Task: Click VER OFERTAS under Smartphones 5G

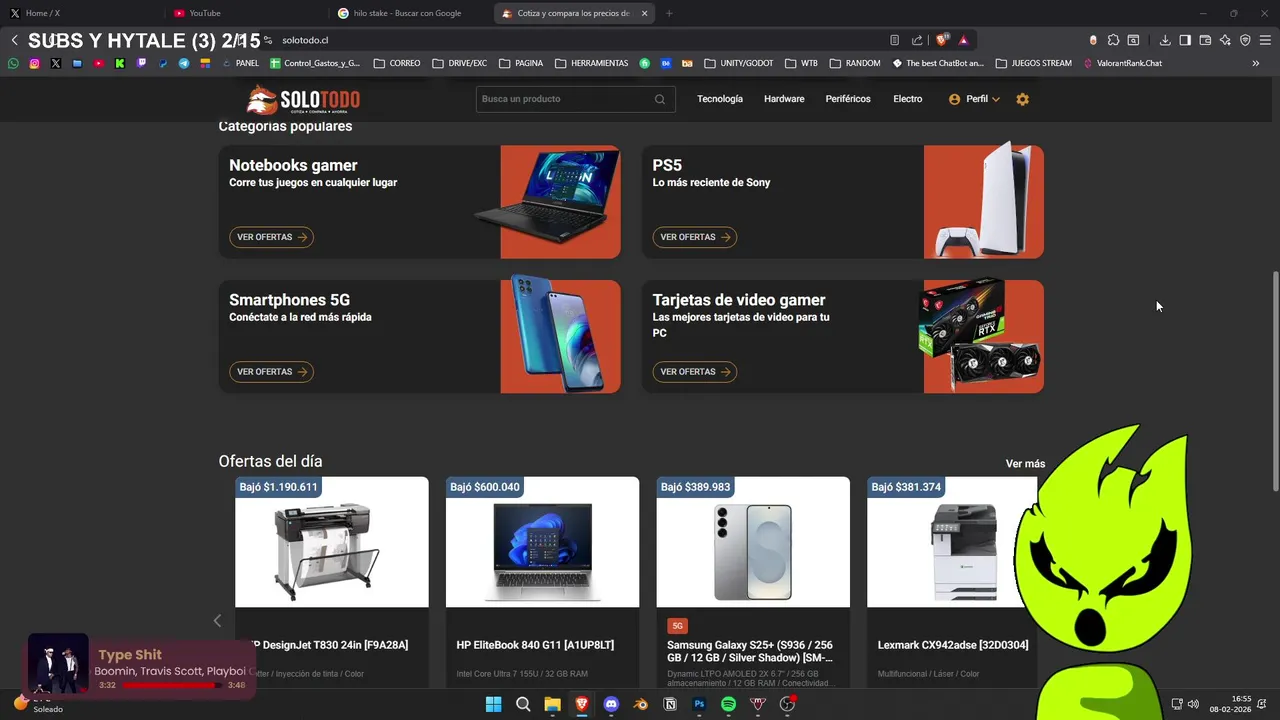Action: 272,372
